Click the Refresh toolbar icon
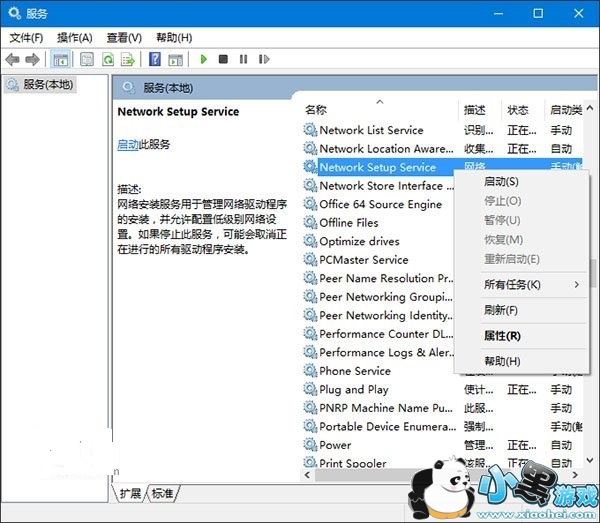 point(107,60)
